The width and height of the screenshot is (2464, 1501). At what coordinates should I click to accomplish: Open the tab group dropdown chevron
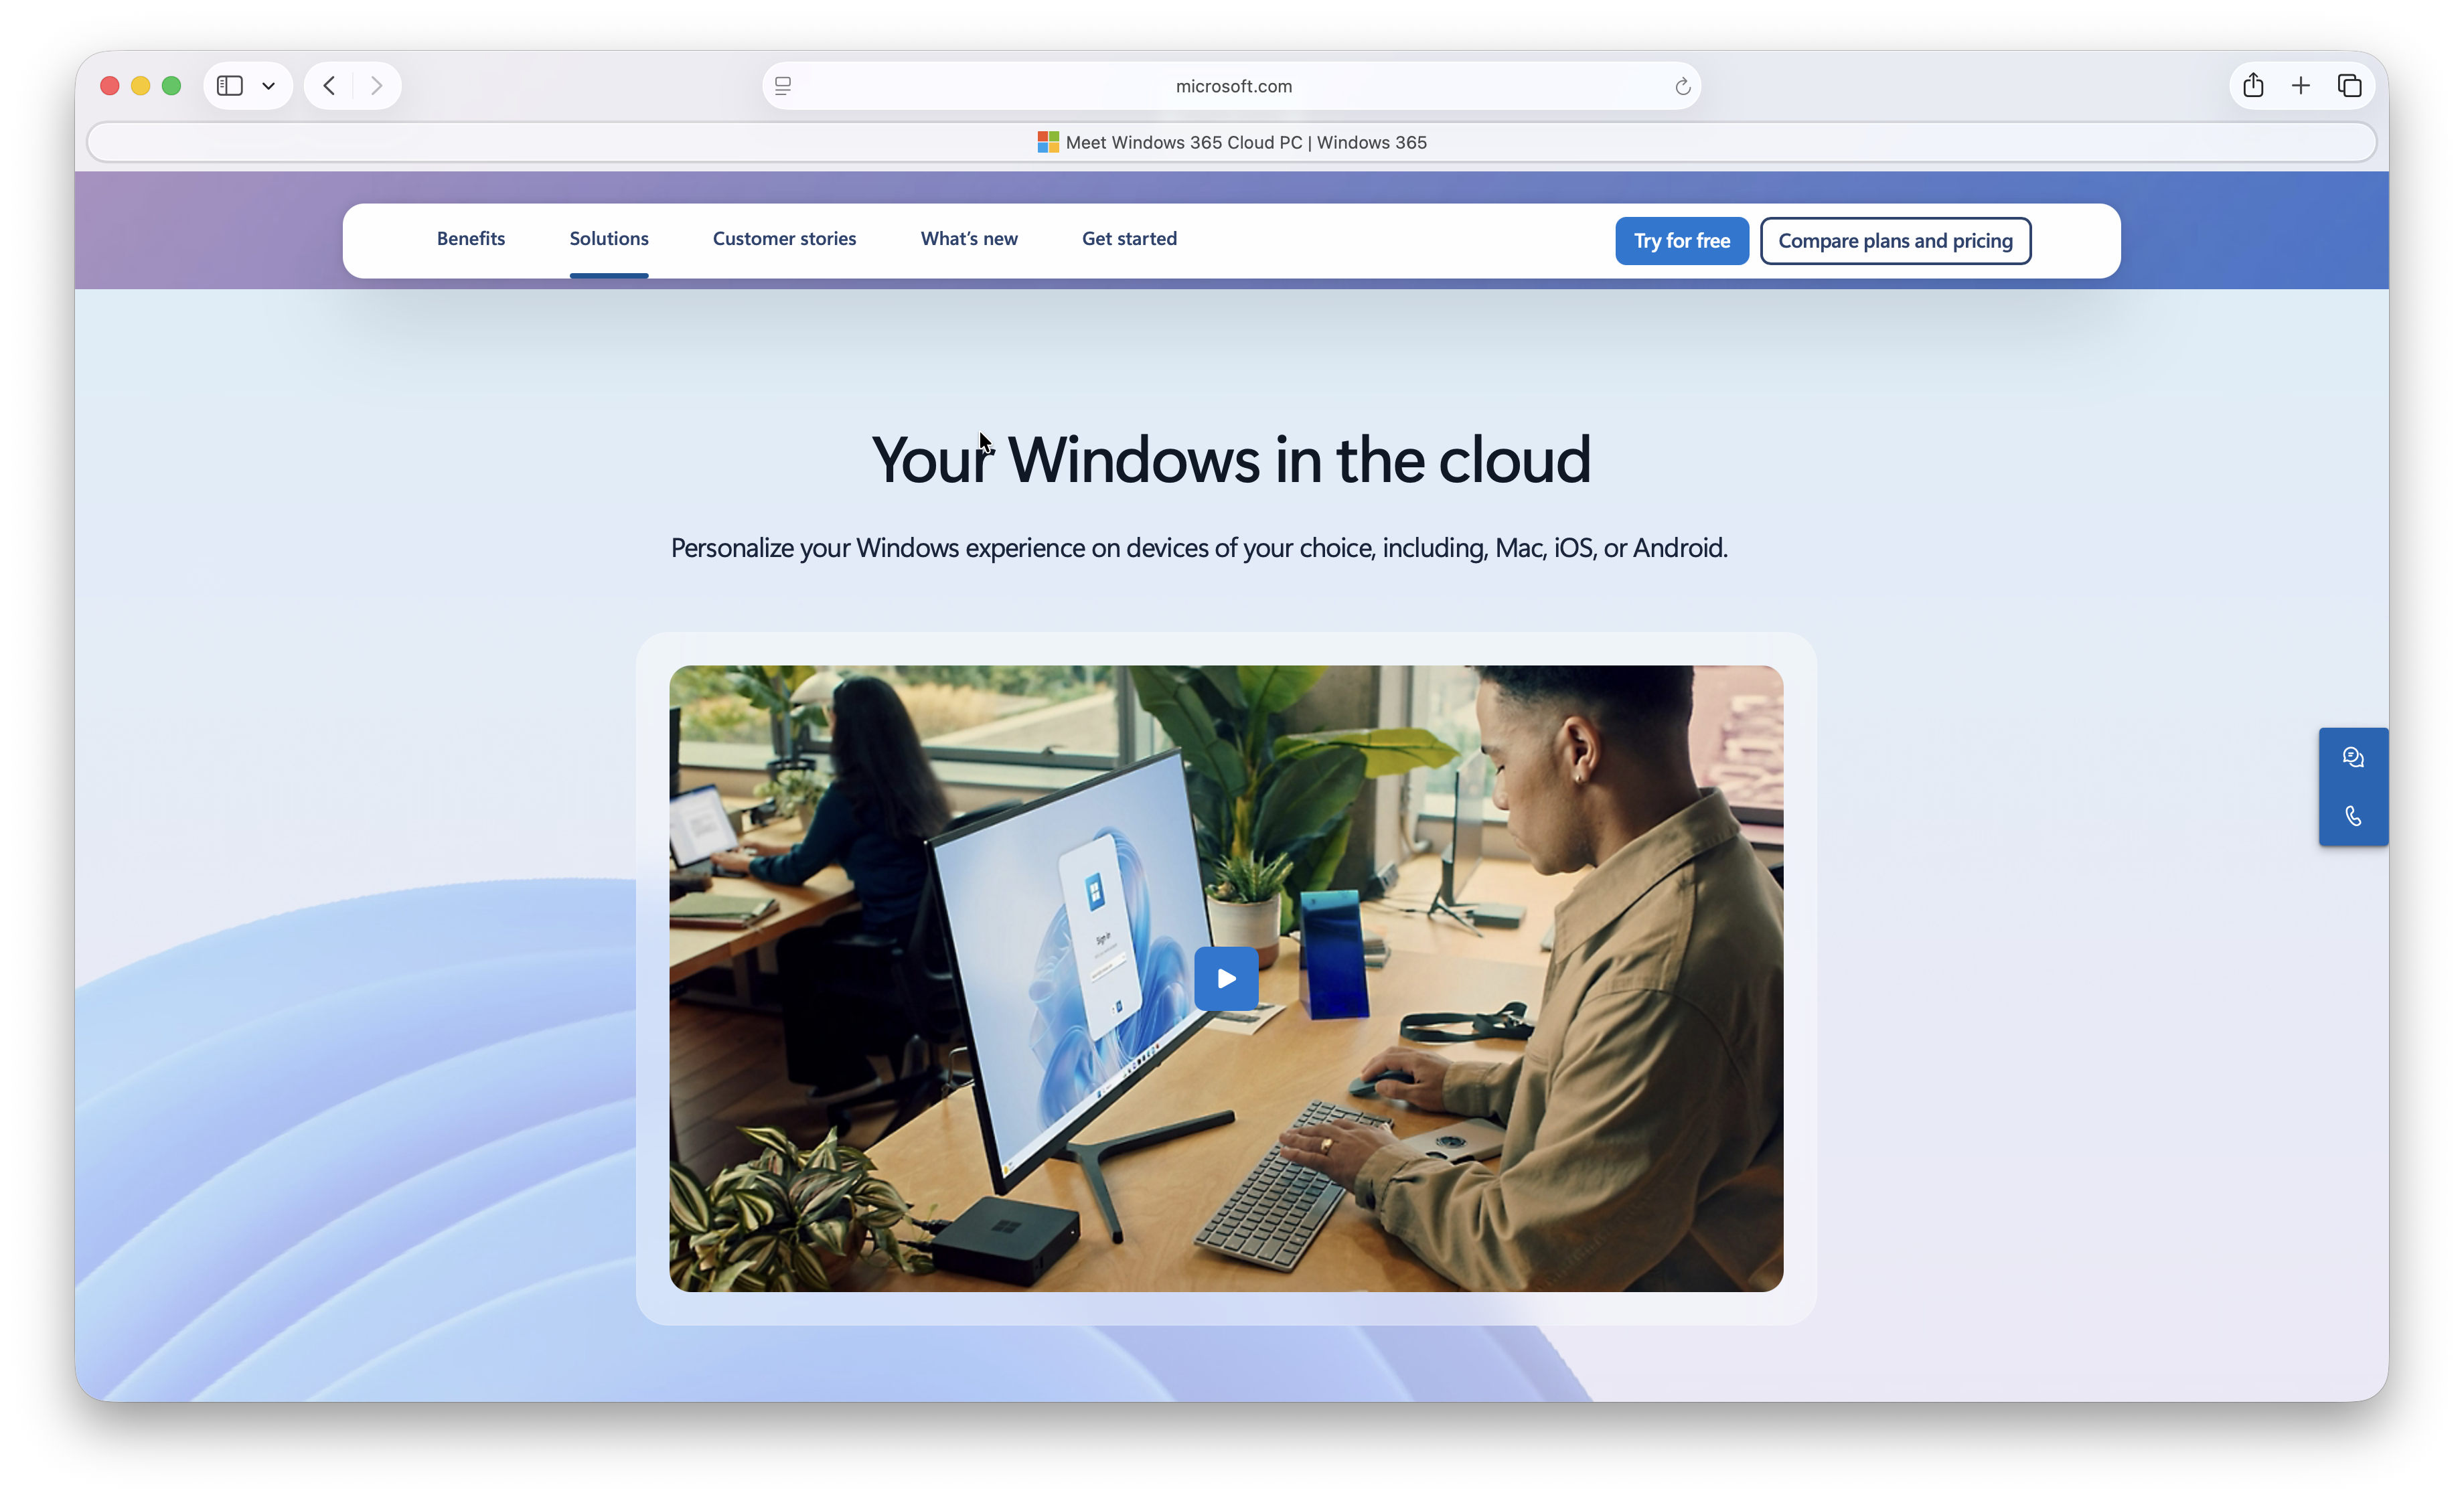pos(268,86)
